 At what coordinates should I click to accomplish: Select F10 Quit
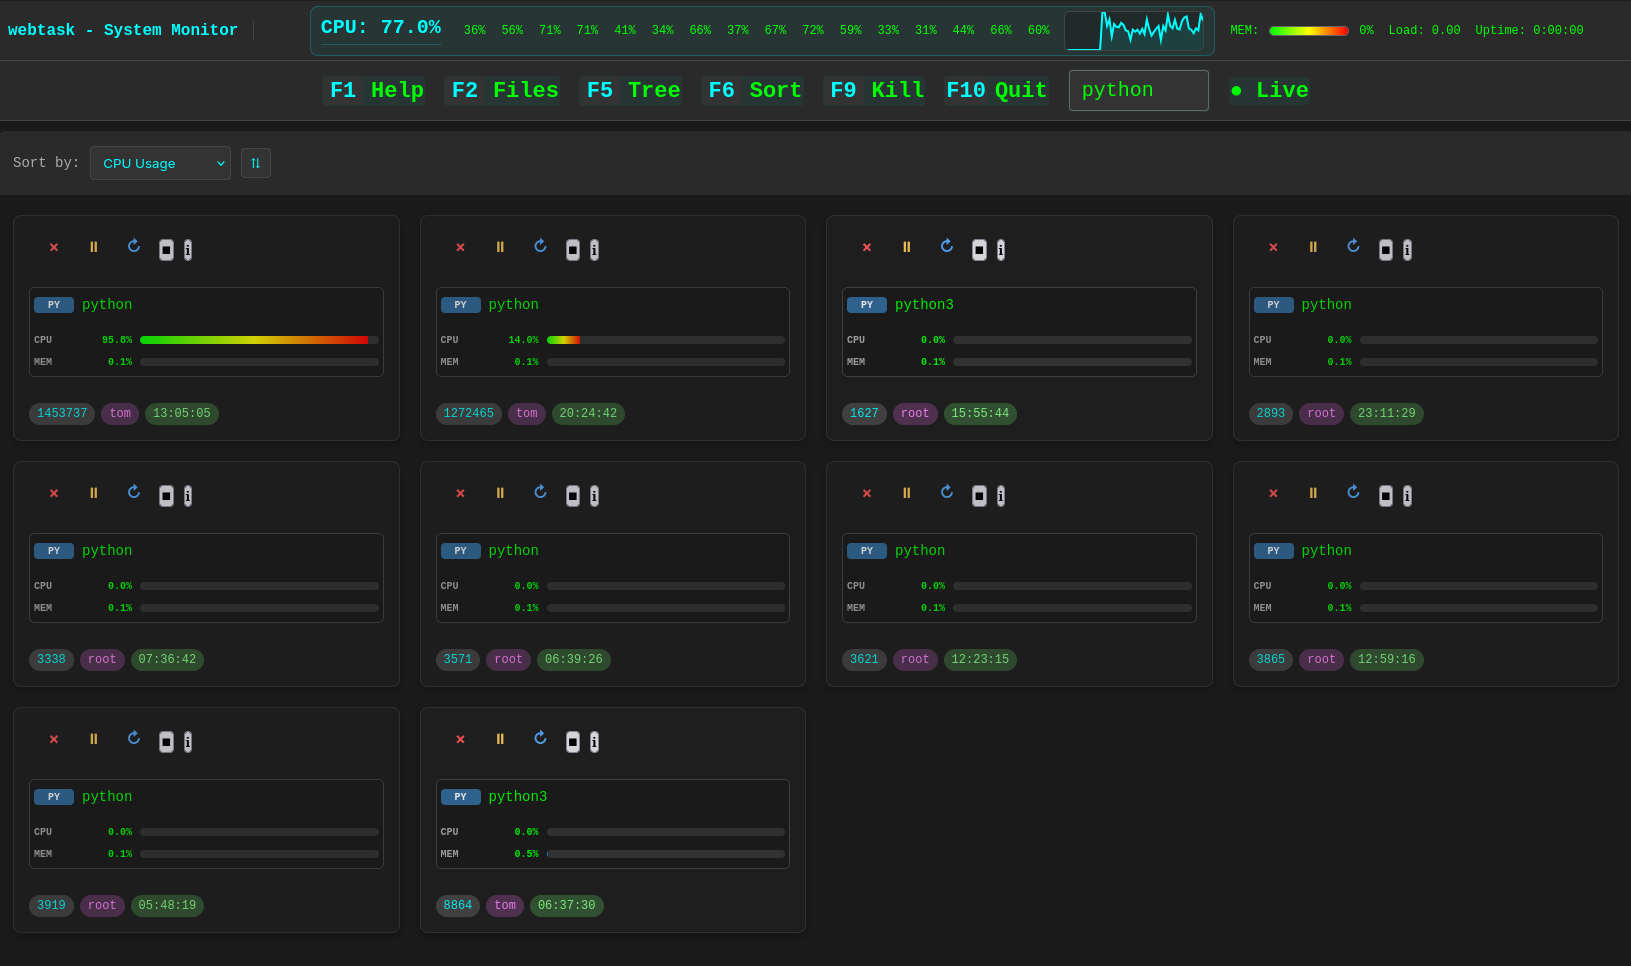(996, 90)
